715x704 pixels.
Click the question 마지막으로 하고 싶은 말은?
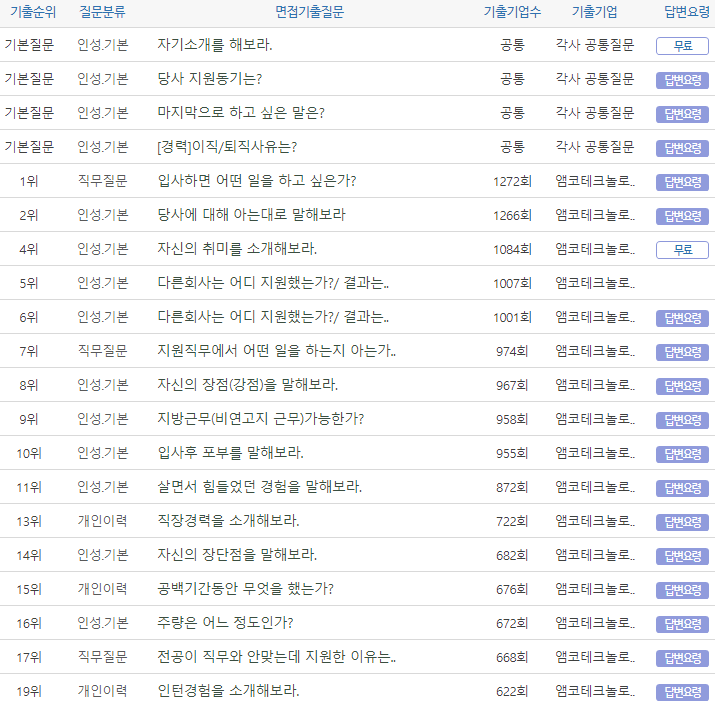(x=241, y=113)
